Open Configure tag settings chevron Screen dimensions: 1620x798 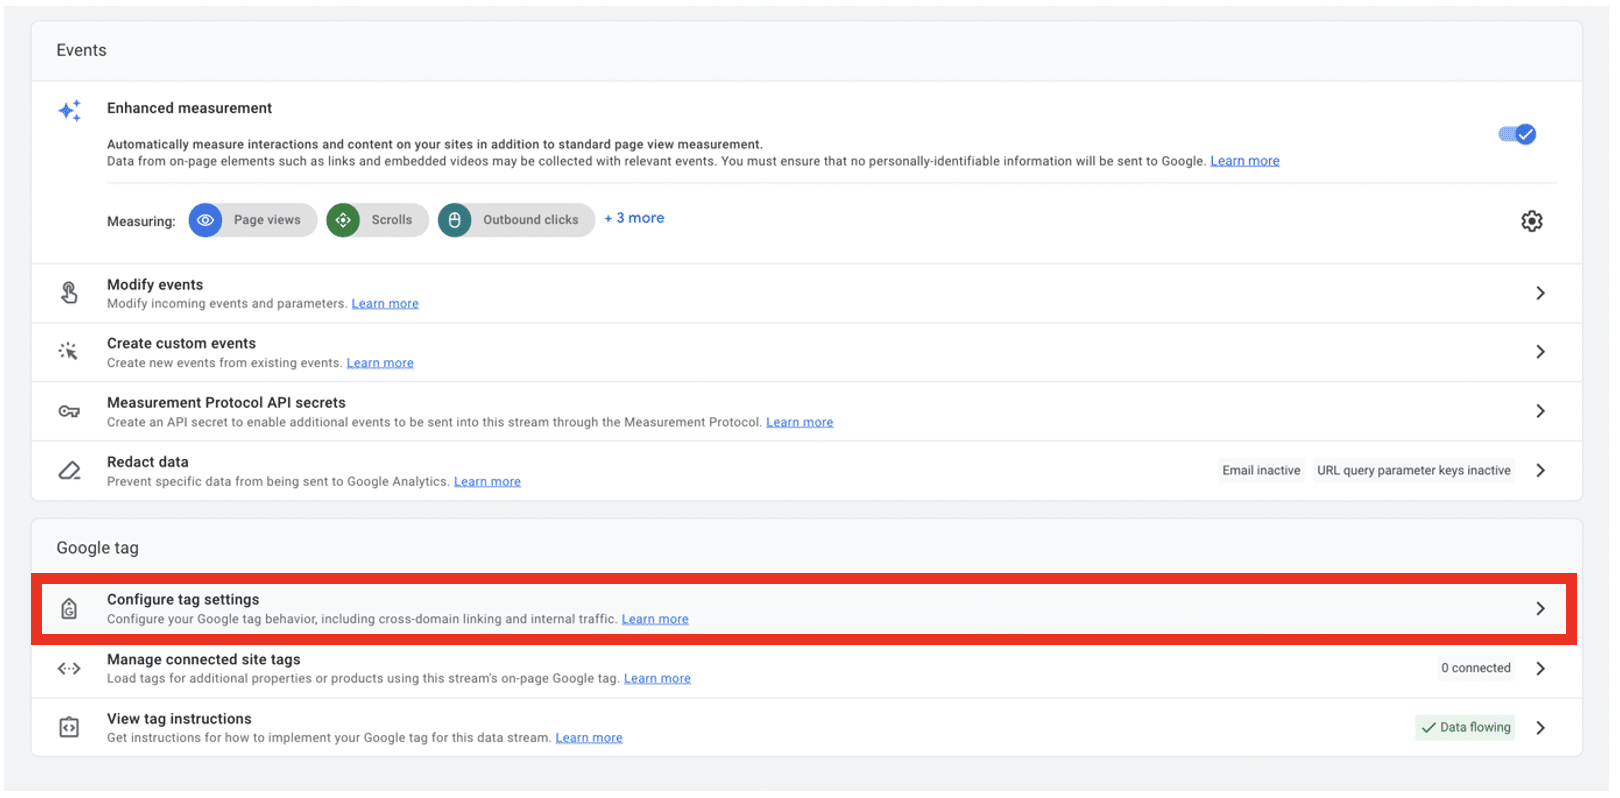point(1540,609)
